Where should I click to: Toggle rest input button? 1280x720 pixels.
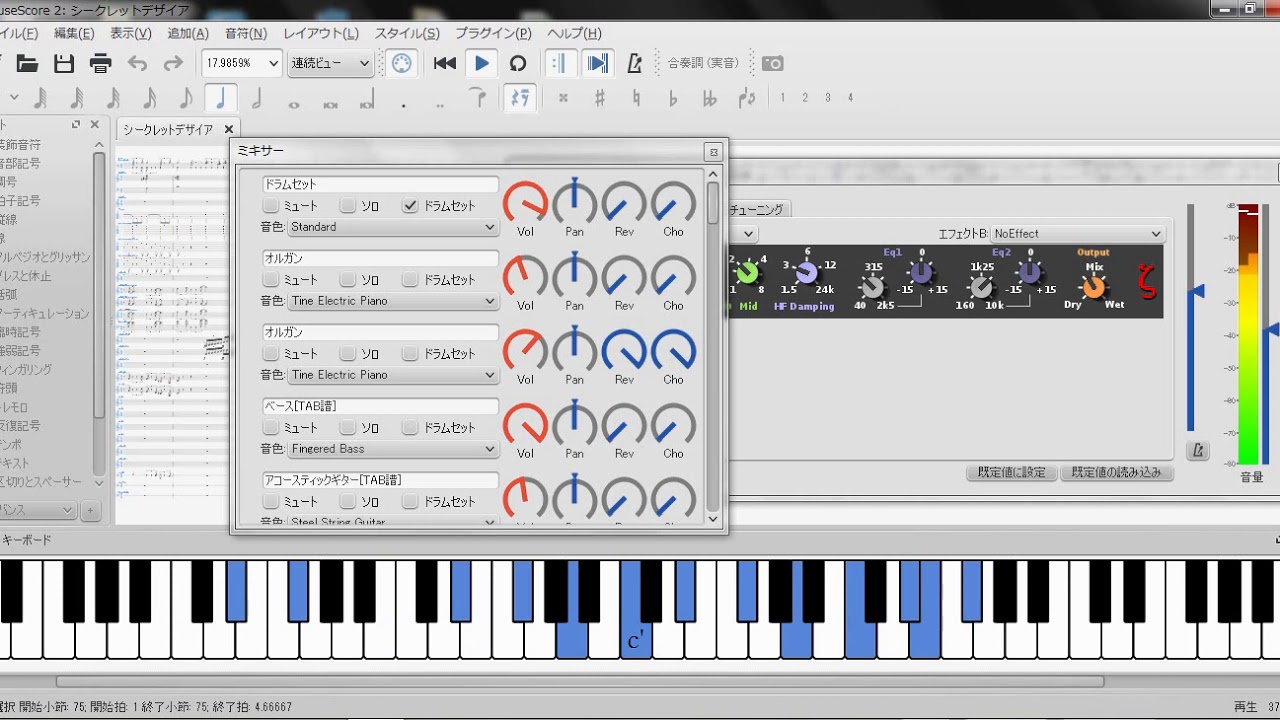(x=519, y=98)
